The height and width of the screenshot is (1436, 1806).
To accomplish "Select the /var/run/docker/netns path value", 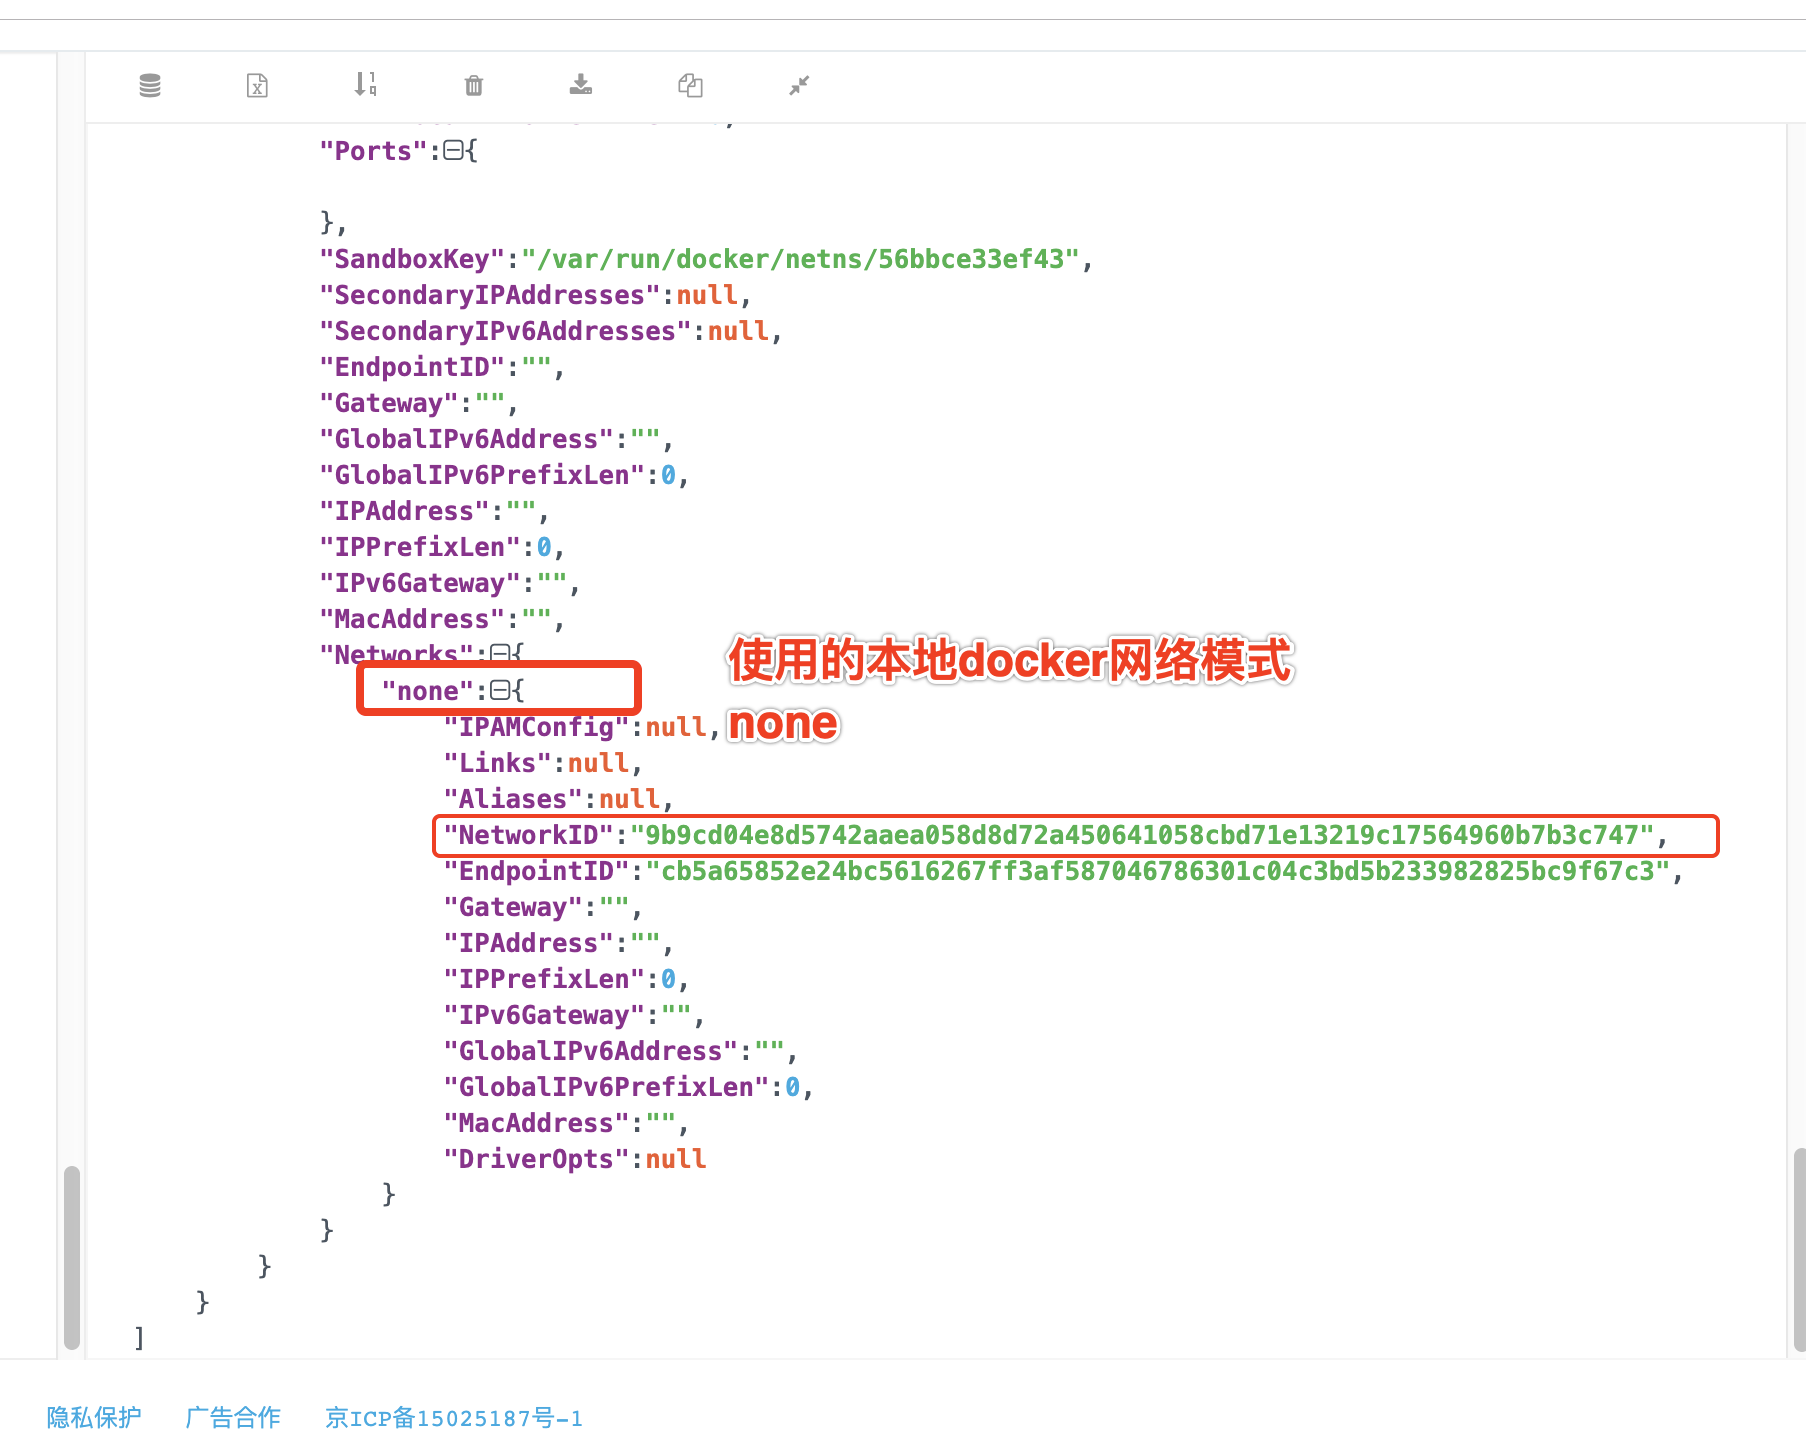I will coord(800,259).
